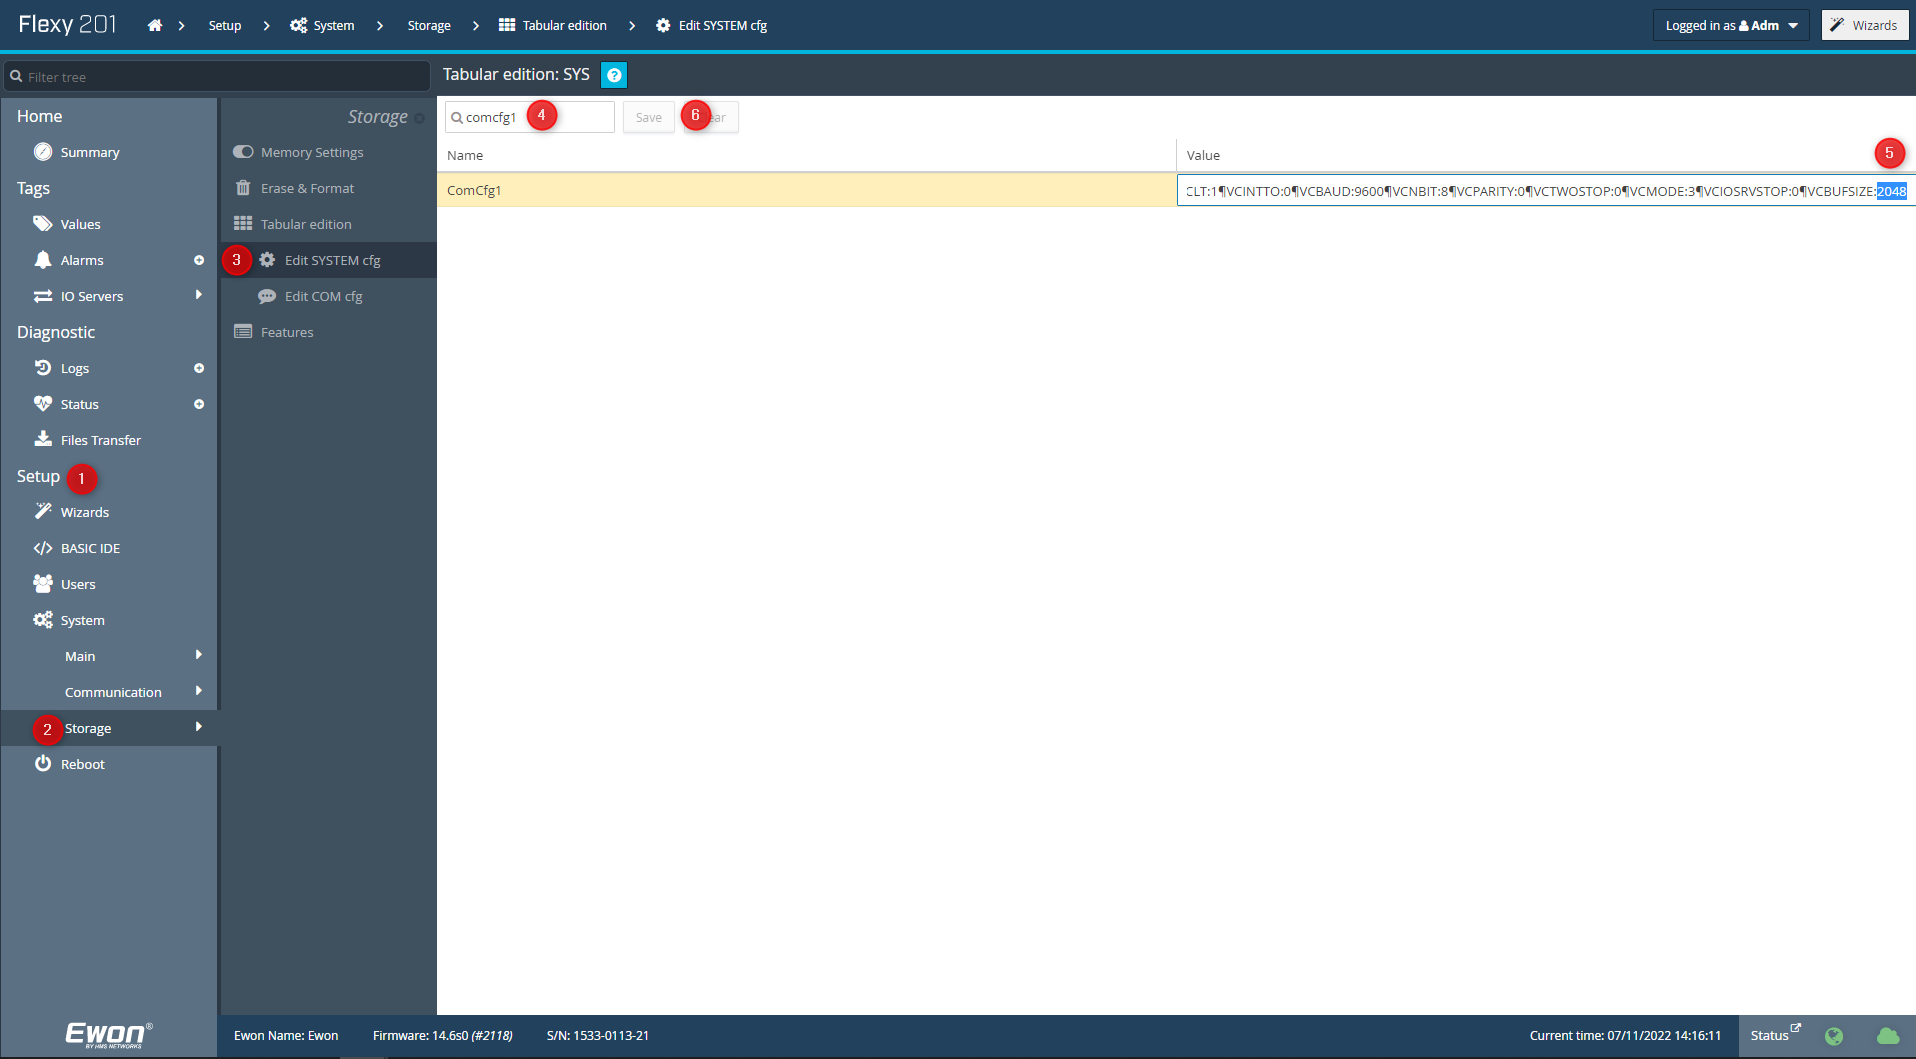
Task: Click the Tabular edition grid icon
Action: pyautogui.click(x=243, y=224)
